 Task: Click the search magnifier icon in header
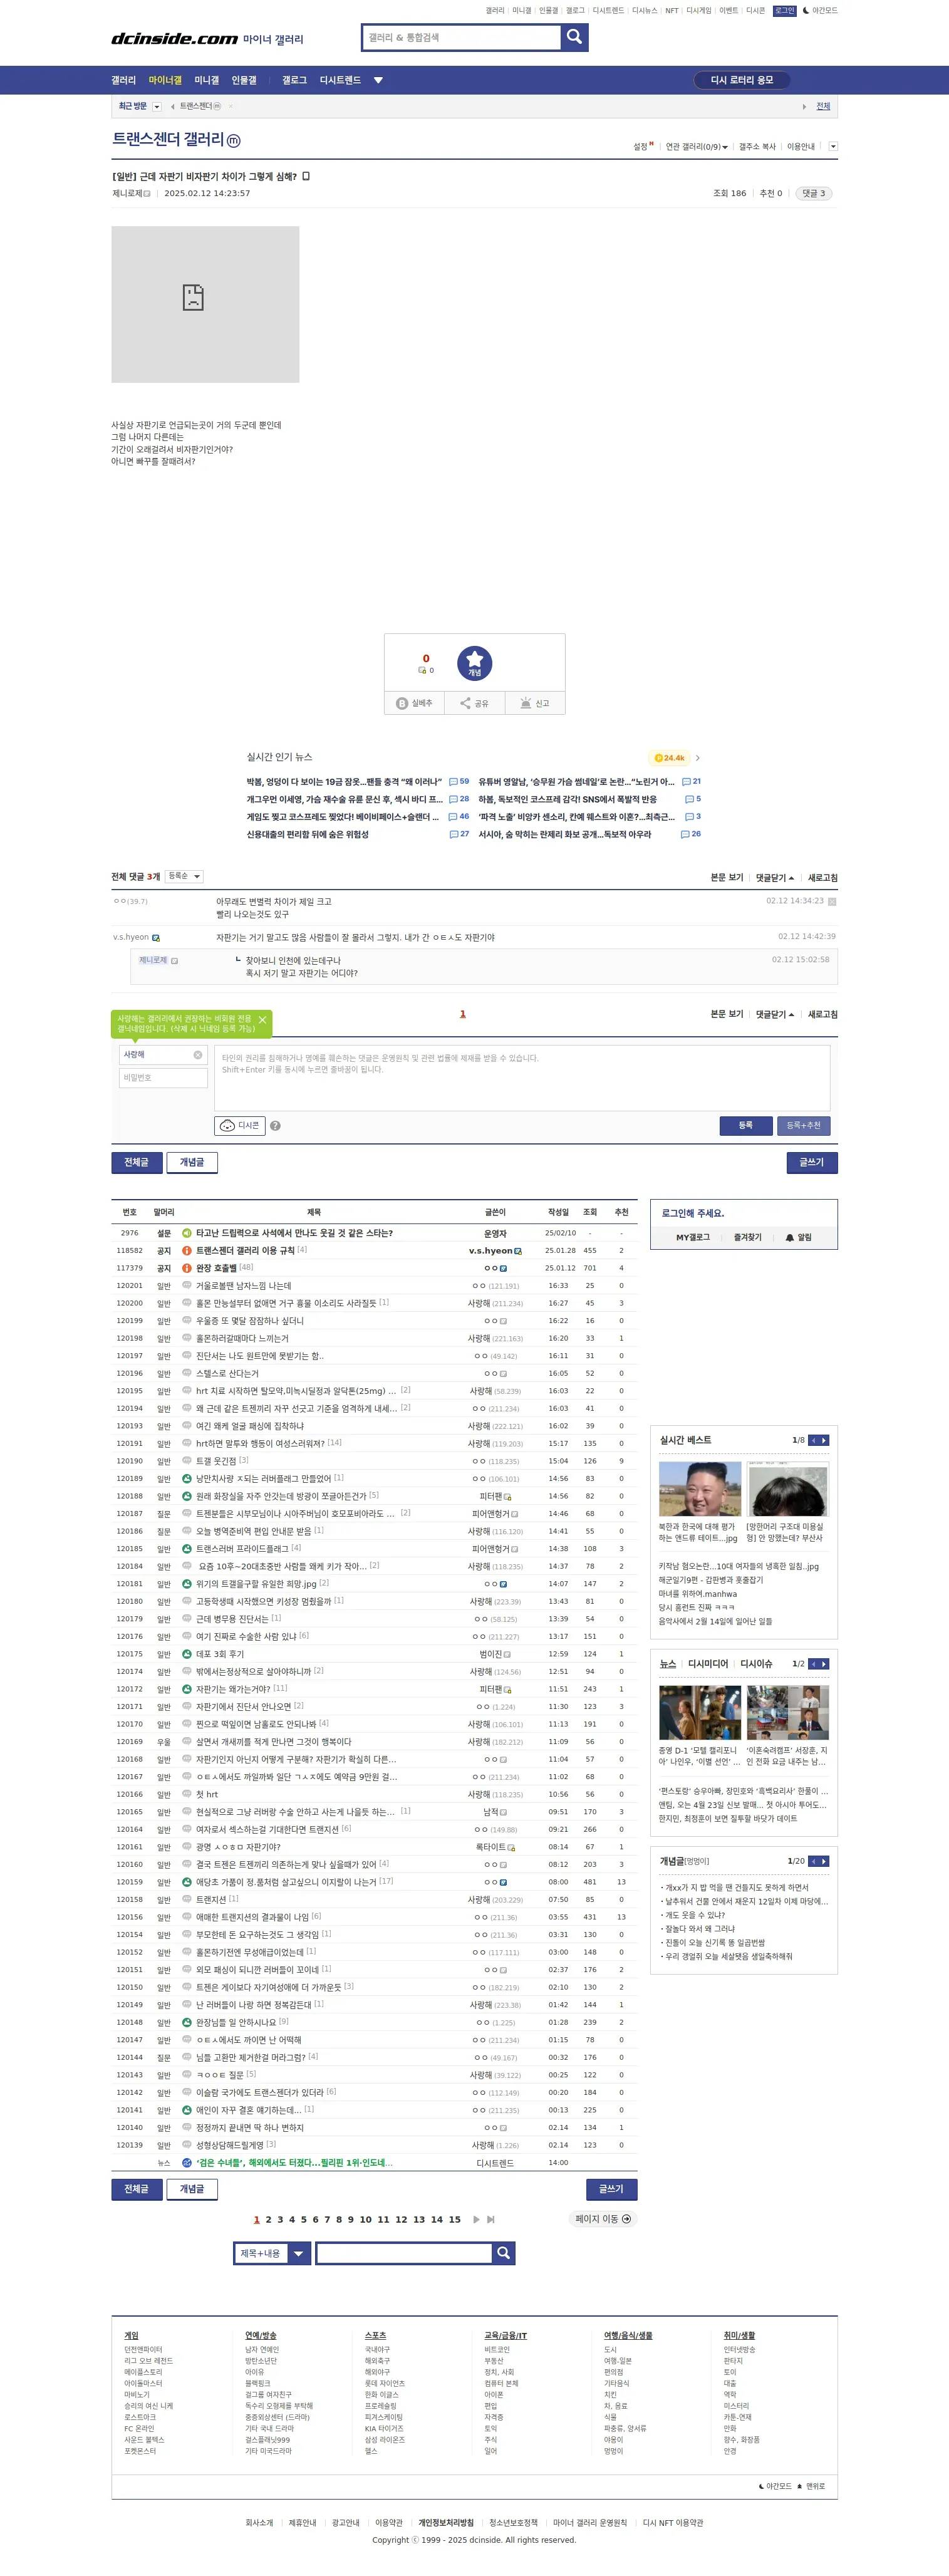[574, 37]
